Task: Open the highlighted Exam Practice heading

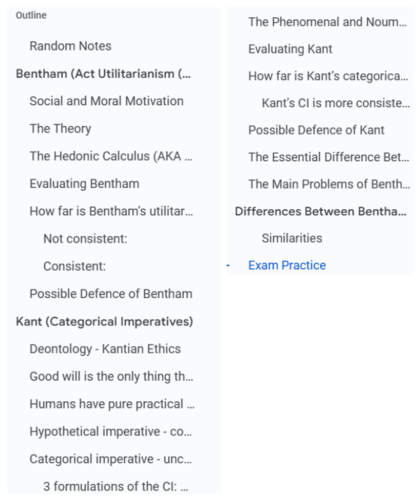Action: 287,265
